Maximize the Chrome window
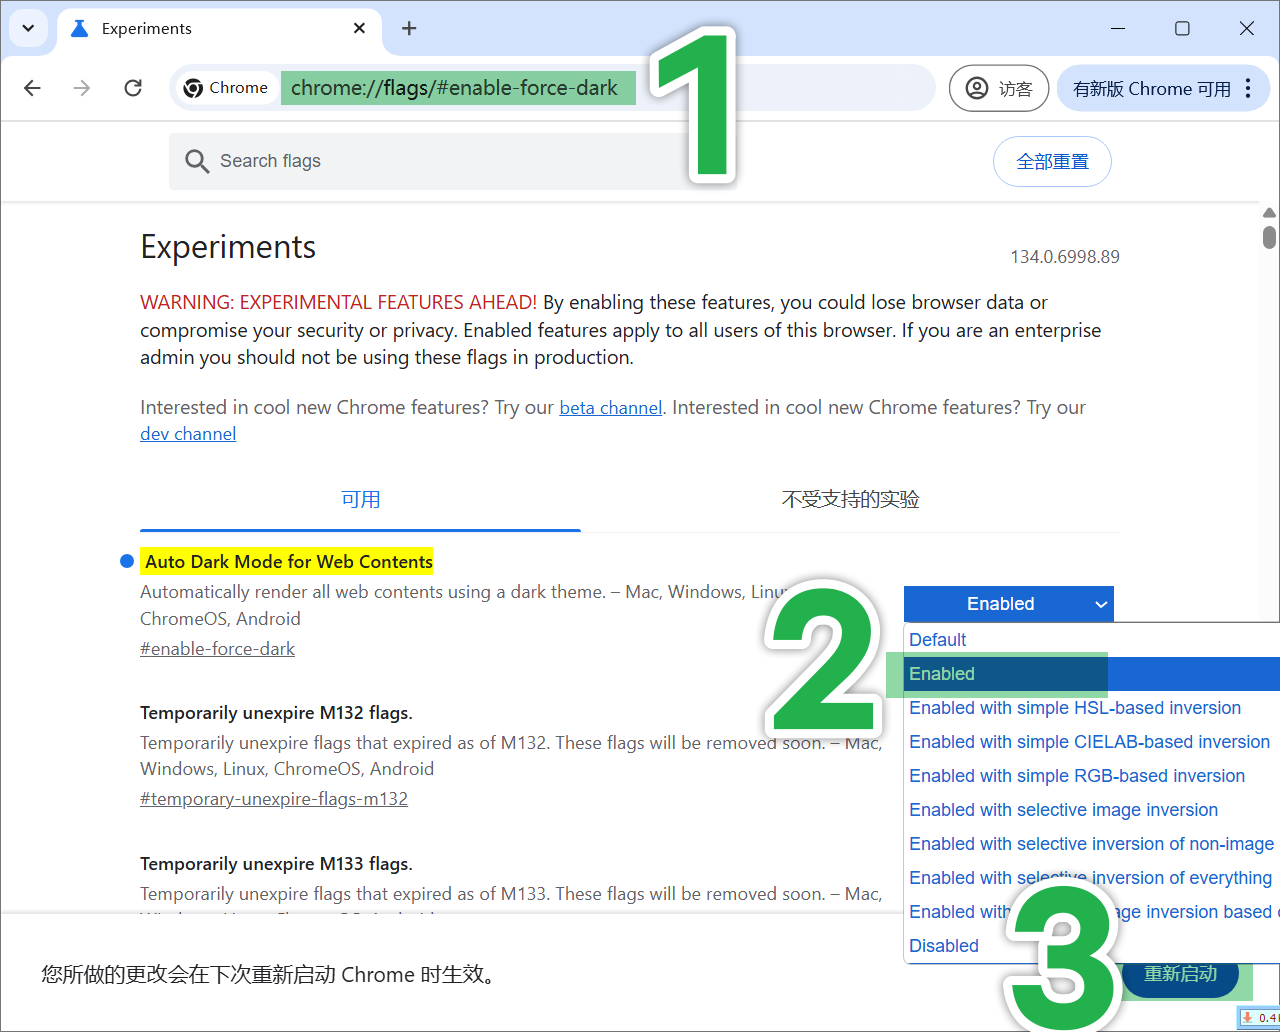 point(1182,28)
